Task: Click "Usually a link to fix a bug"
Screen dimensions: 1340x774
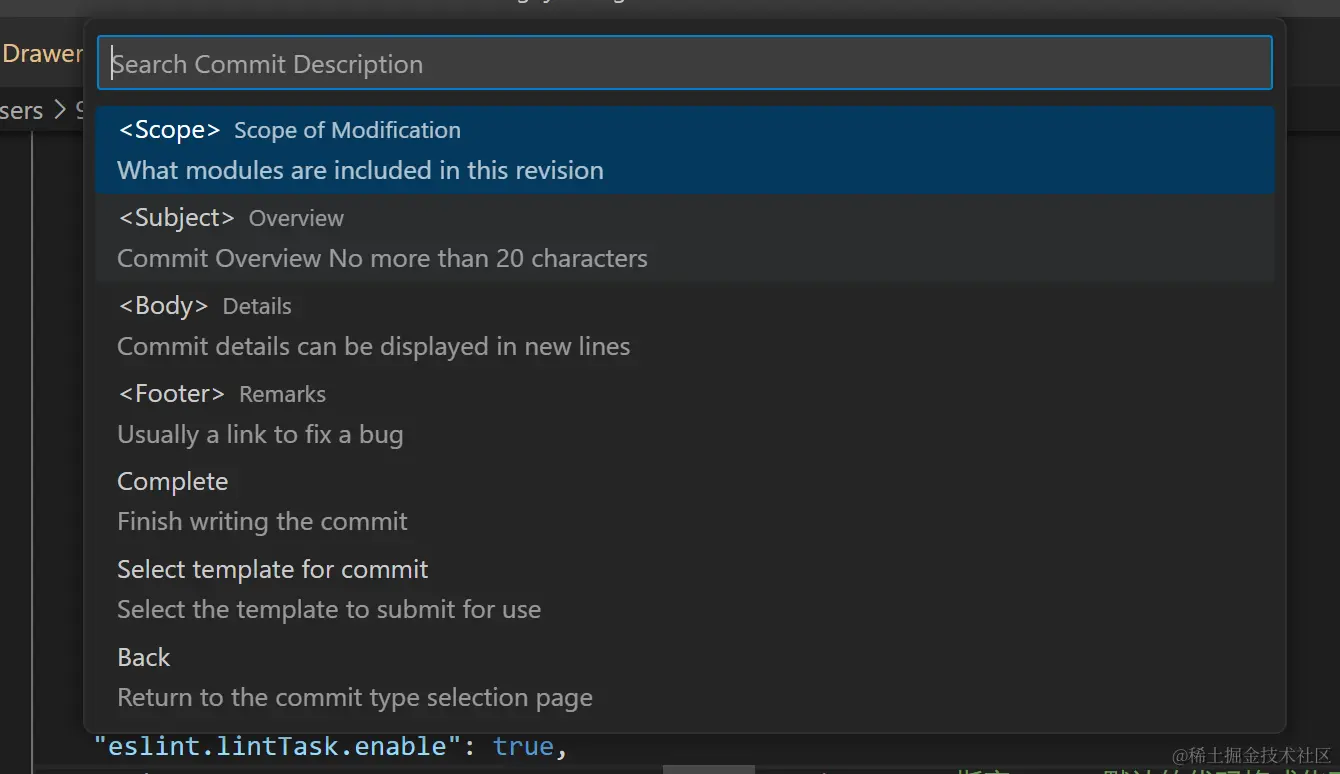Action: tap(260, 435)
